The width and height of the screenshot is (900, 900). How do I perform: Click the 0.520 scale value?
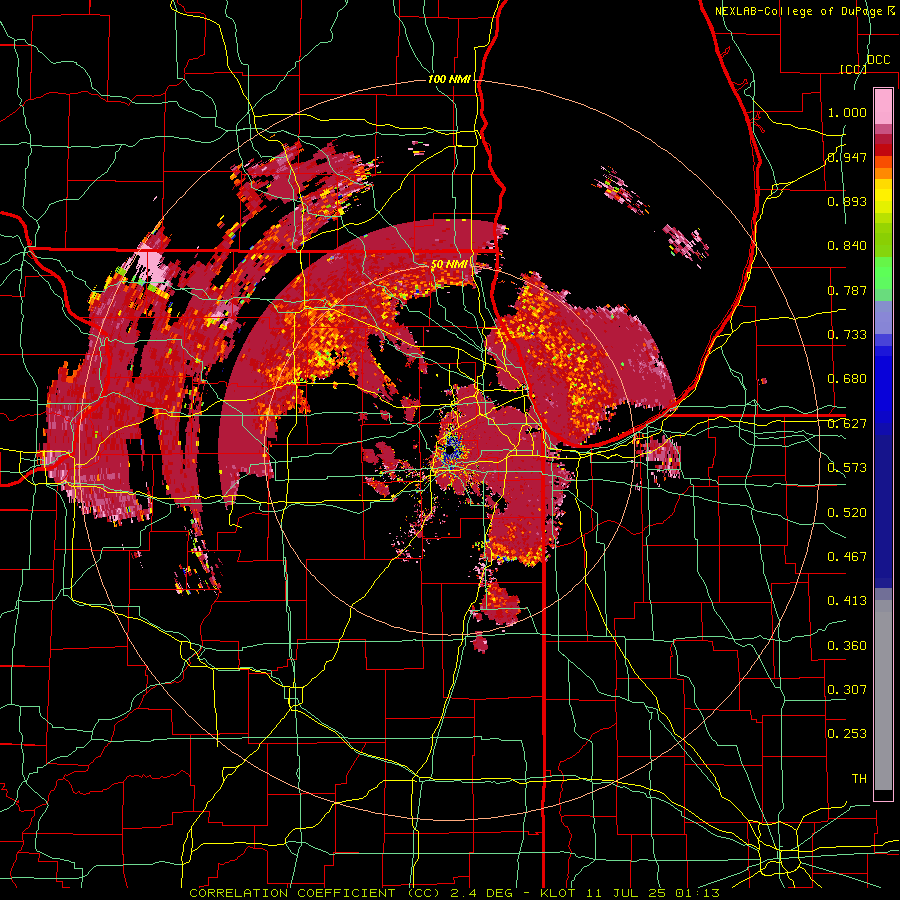click(x=847, y=513)
